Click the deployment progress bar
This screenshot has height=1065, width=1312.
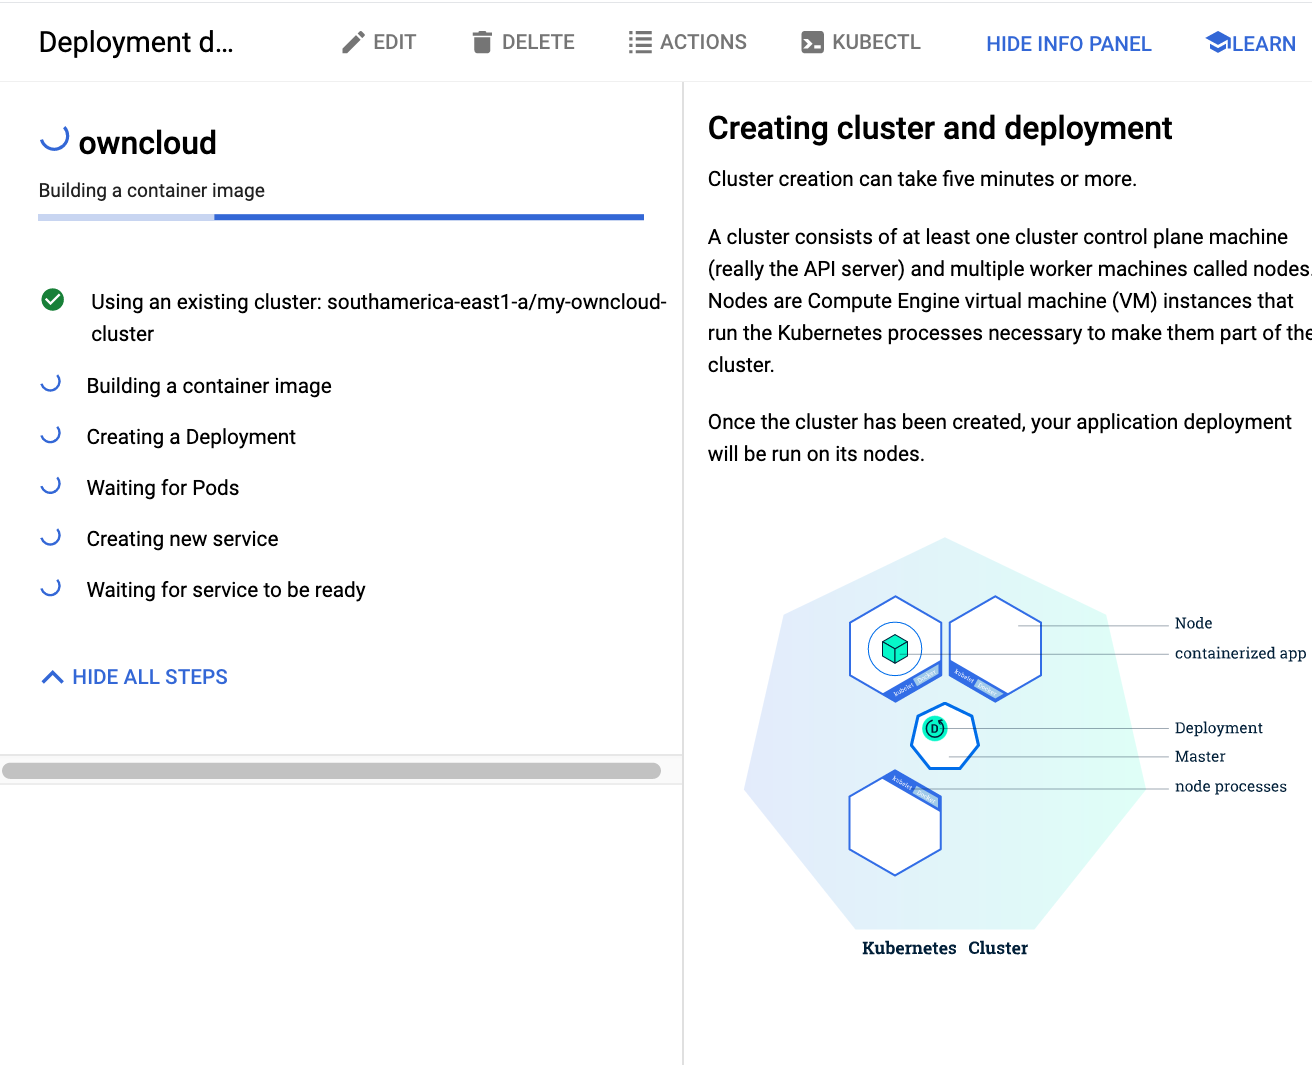pyautogui.click(x=341, y=217)
